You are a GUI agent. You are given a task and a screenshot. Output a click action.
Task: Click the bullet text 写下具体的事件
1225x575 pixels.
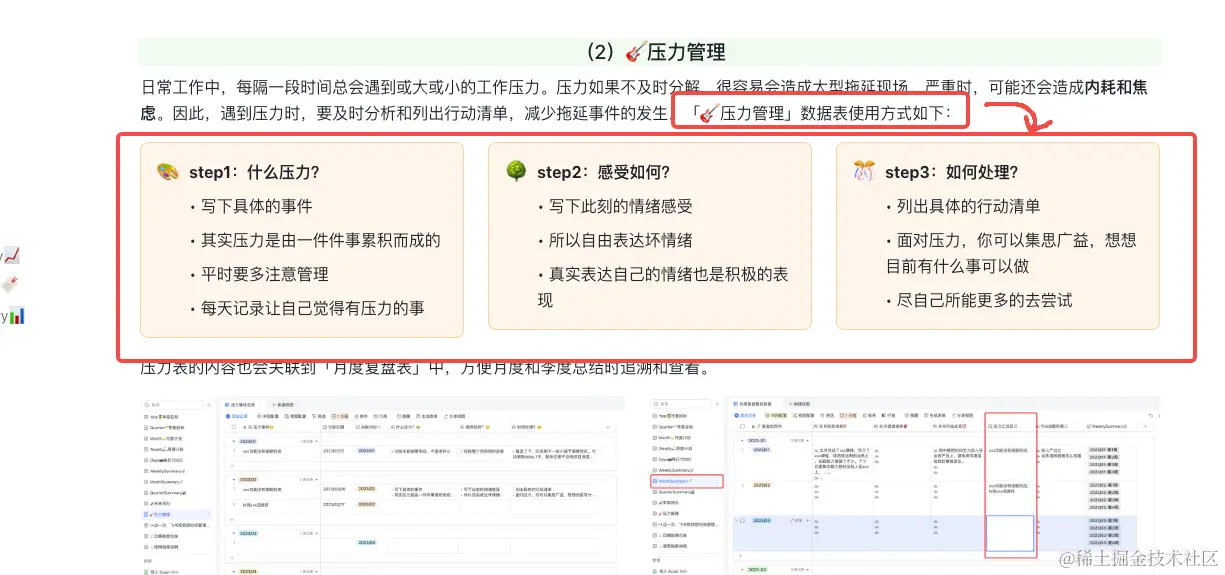tap(257, 206)
